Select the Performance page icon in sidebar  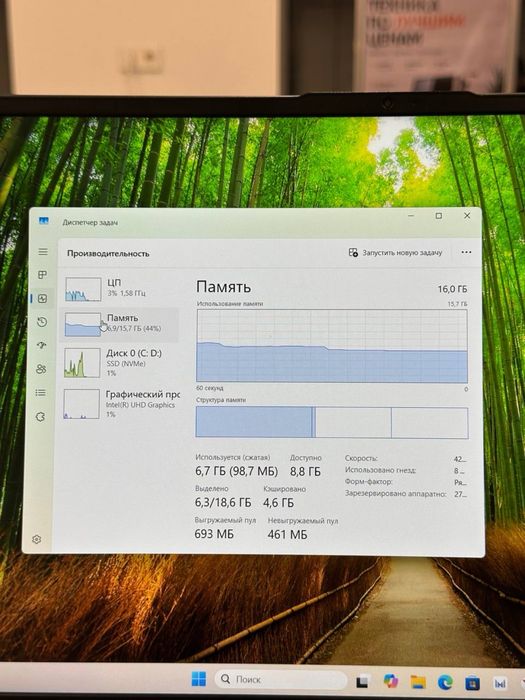(42, 299)
